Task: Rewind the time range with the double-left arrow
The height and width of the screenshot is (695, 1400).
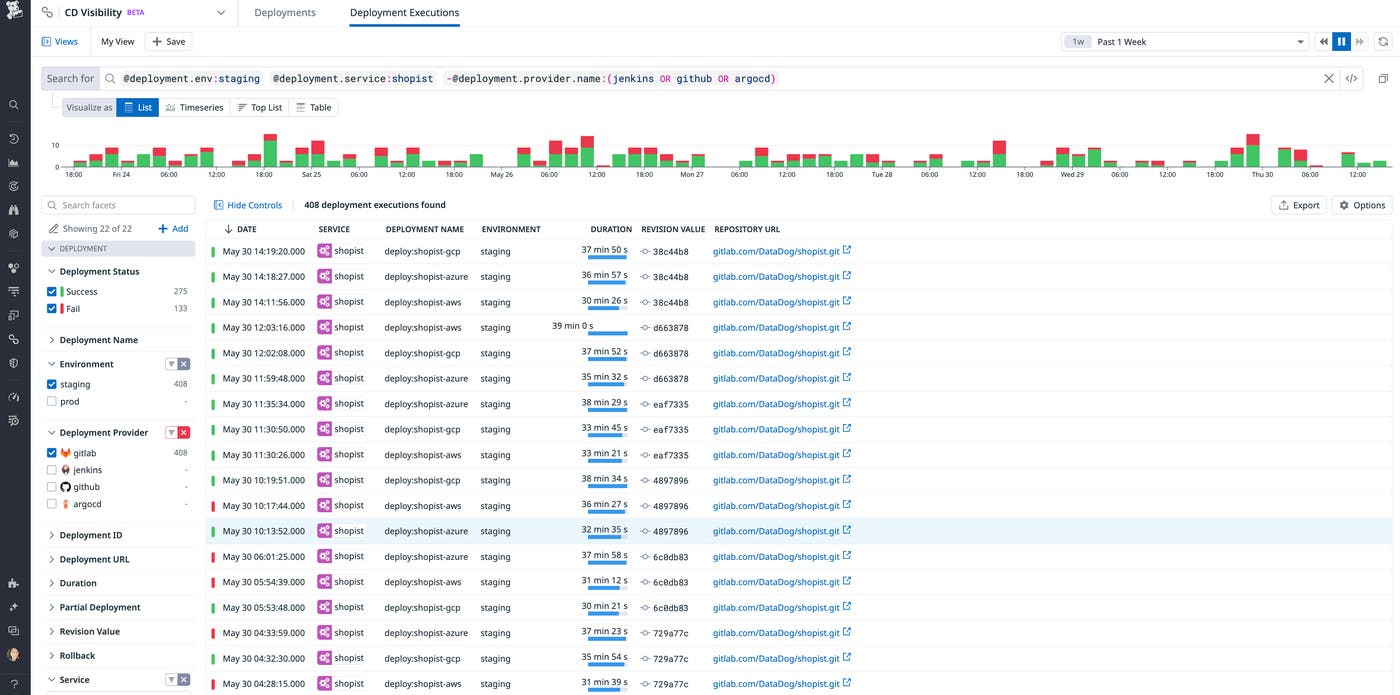Action: [1324, 42]
